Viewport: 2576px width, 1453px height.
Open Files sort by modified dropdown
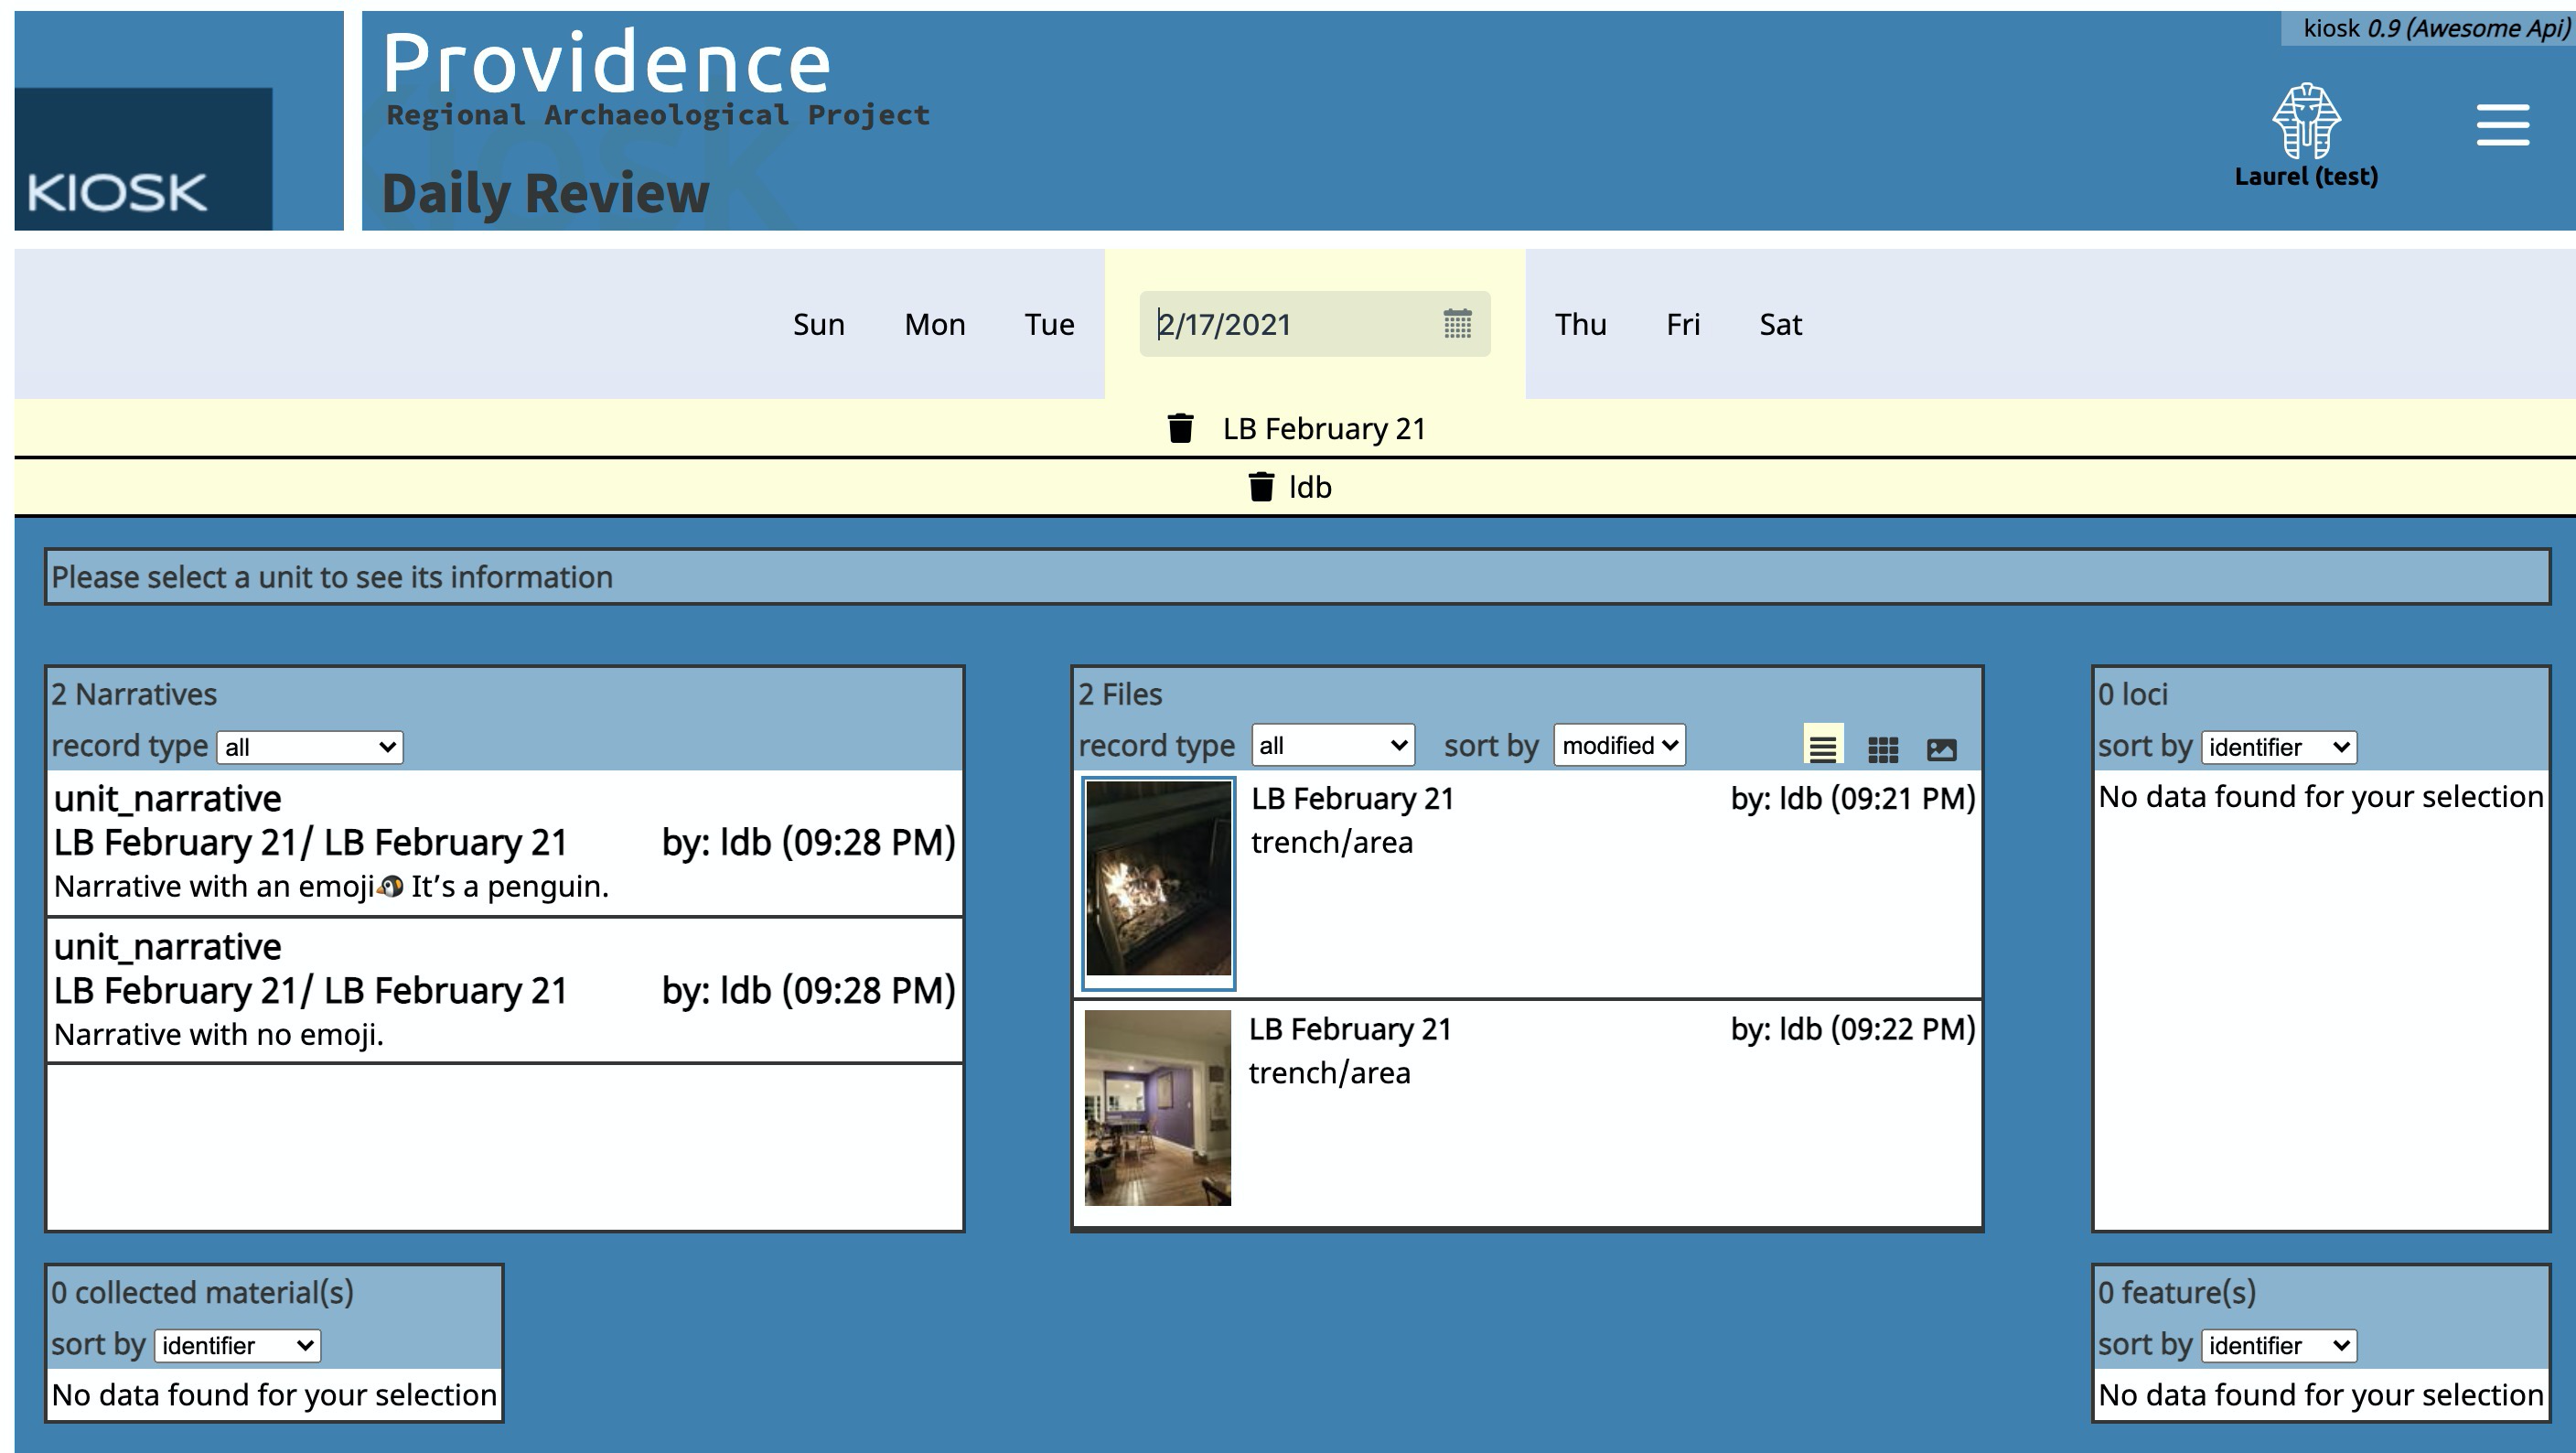[x=1618, y=745]
